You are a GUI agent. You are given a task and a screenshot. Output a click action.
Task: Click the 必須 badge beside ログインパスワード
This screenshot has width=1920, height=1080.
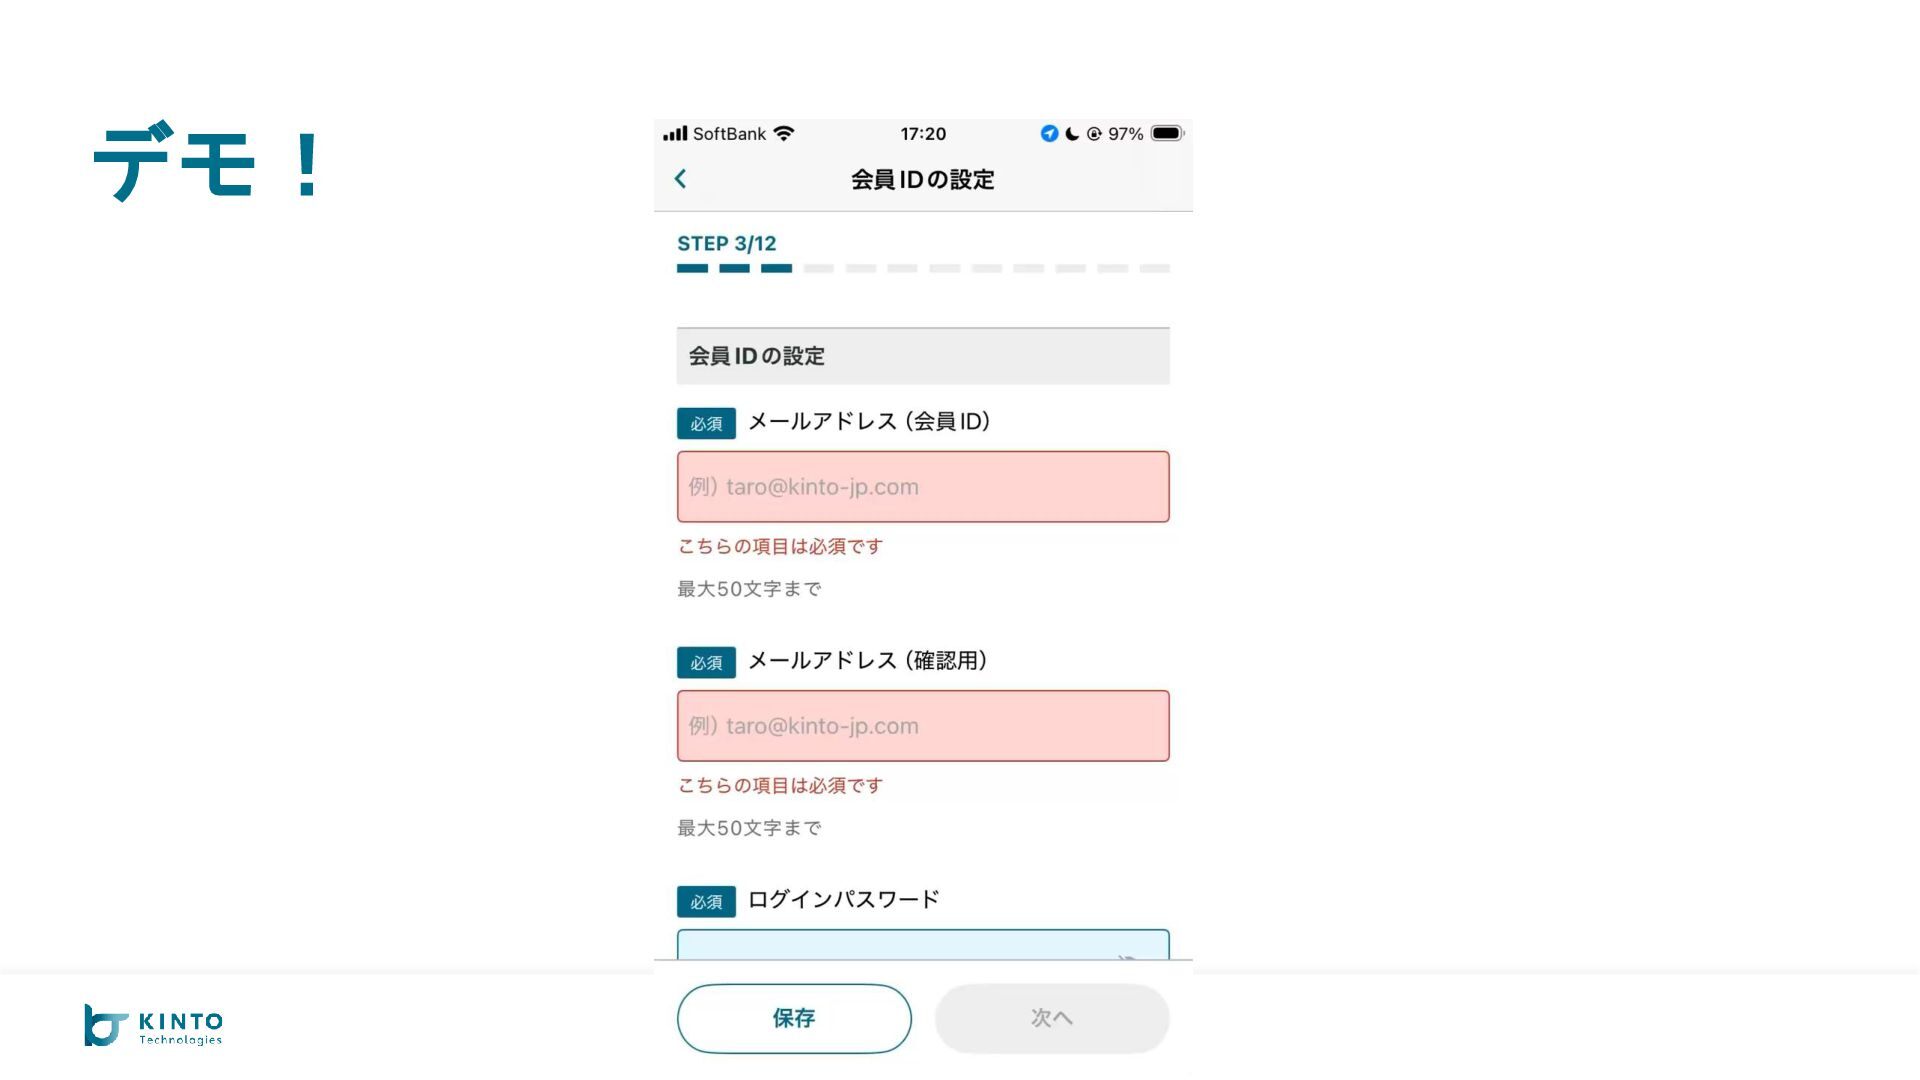706,902
